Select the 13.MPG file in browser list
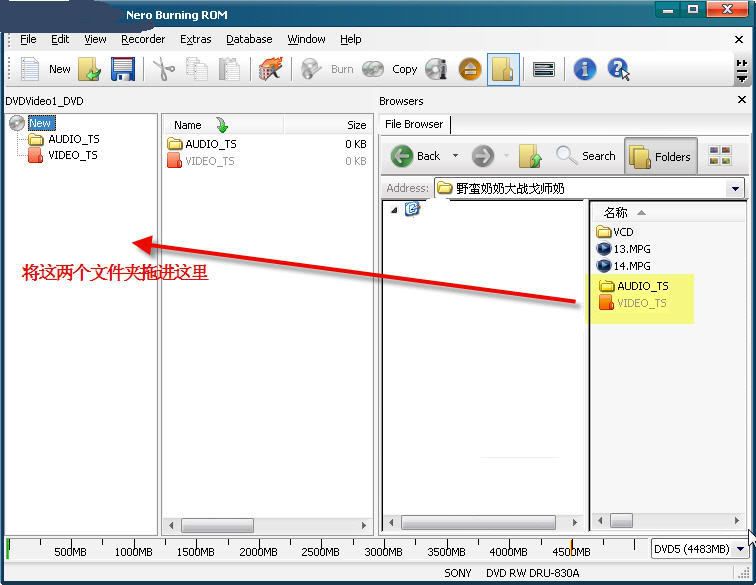This screenshot has height=585, width=756. coord(631,249)
